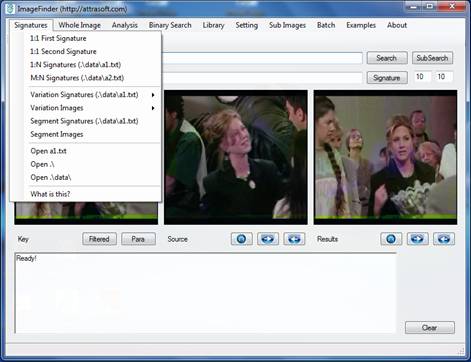This screenshot has width=471, height=362.
Task: Click the first 10 value field
Action: click(x=422, y=77)
